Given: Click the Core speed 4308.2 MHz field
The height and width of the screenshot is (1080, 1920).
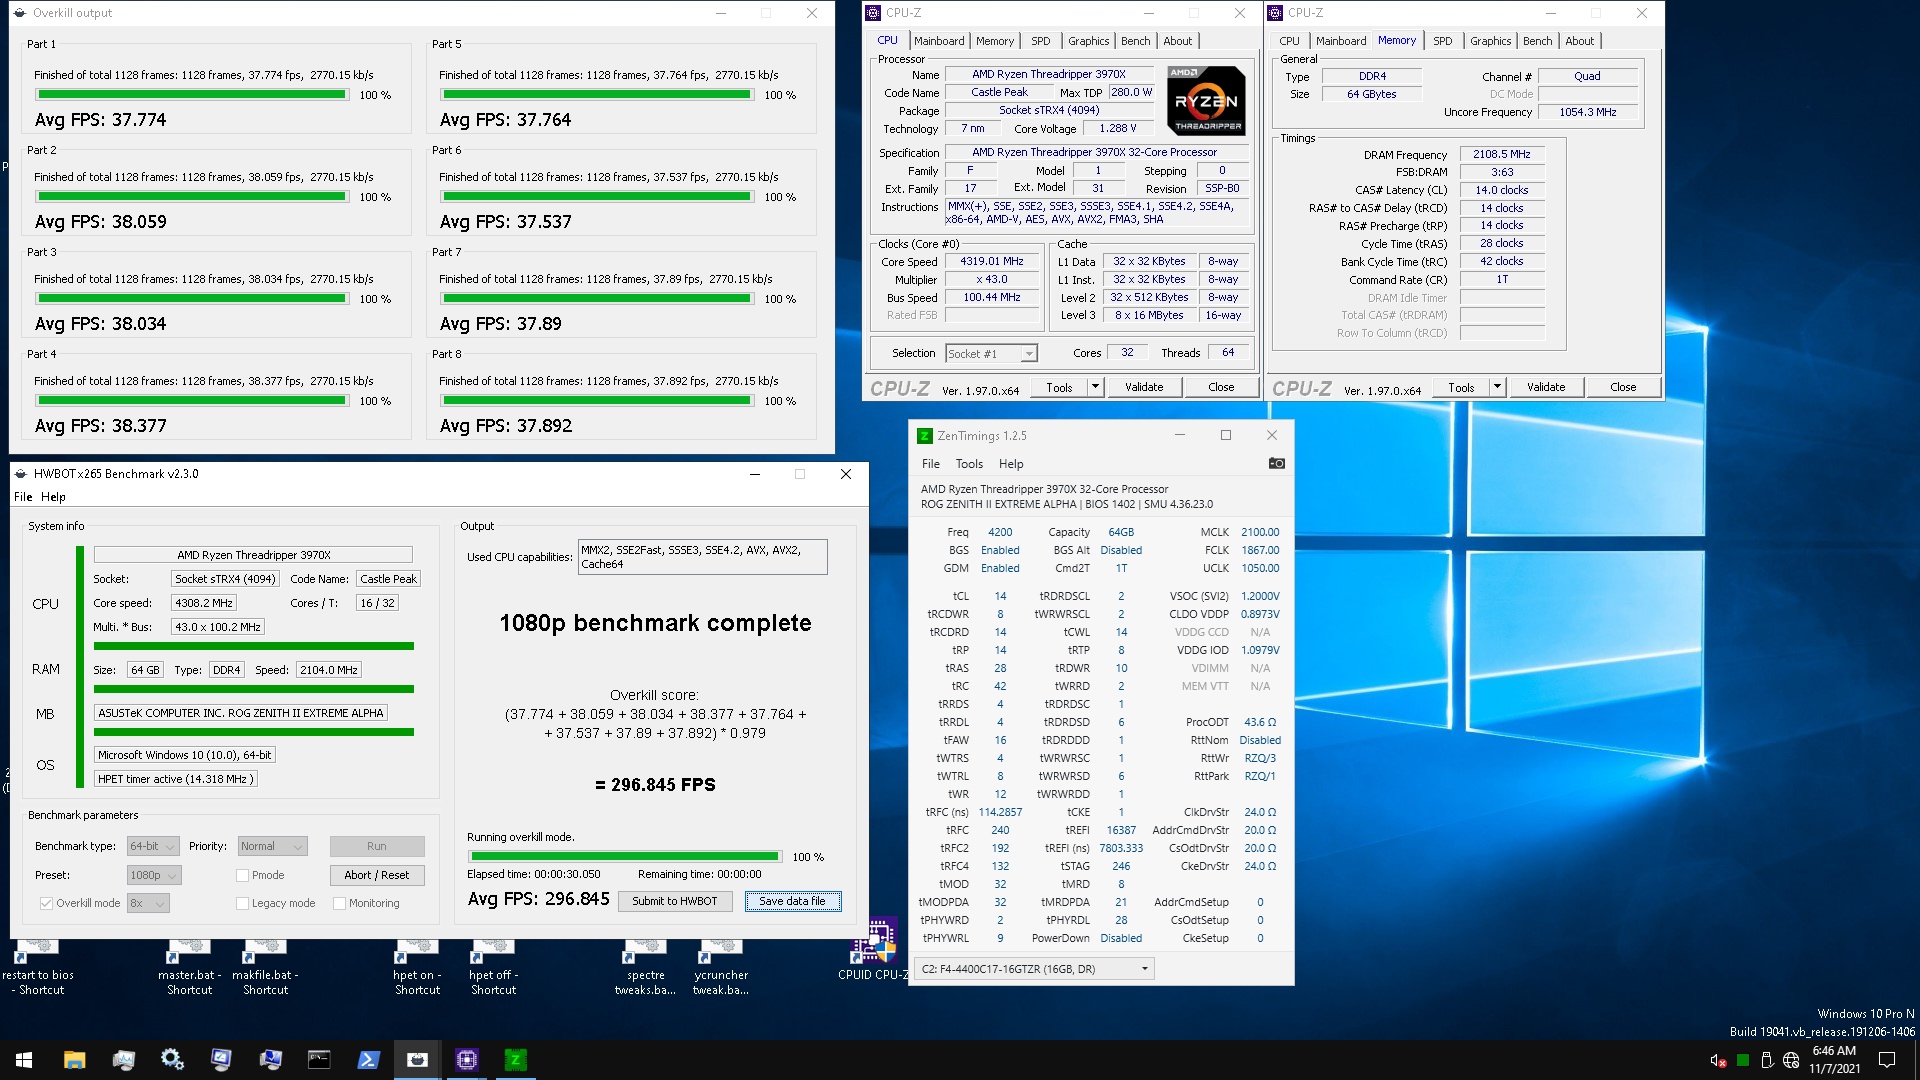Looking at the screenshot, I should [204, 603].
